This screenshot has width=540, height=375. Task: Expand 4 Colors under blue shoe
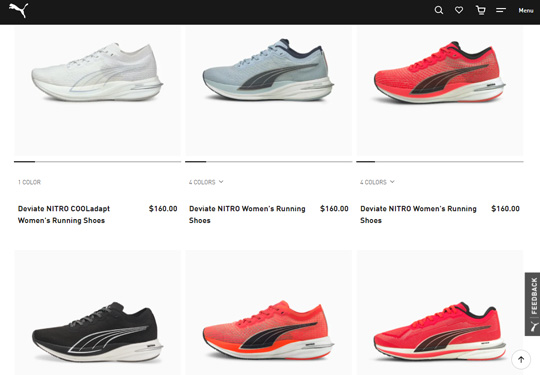tap(206, 182)
